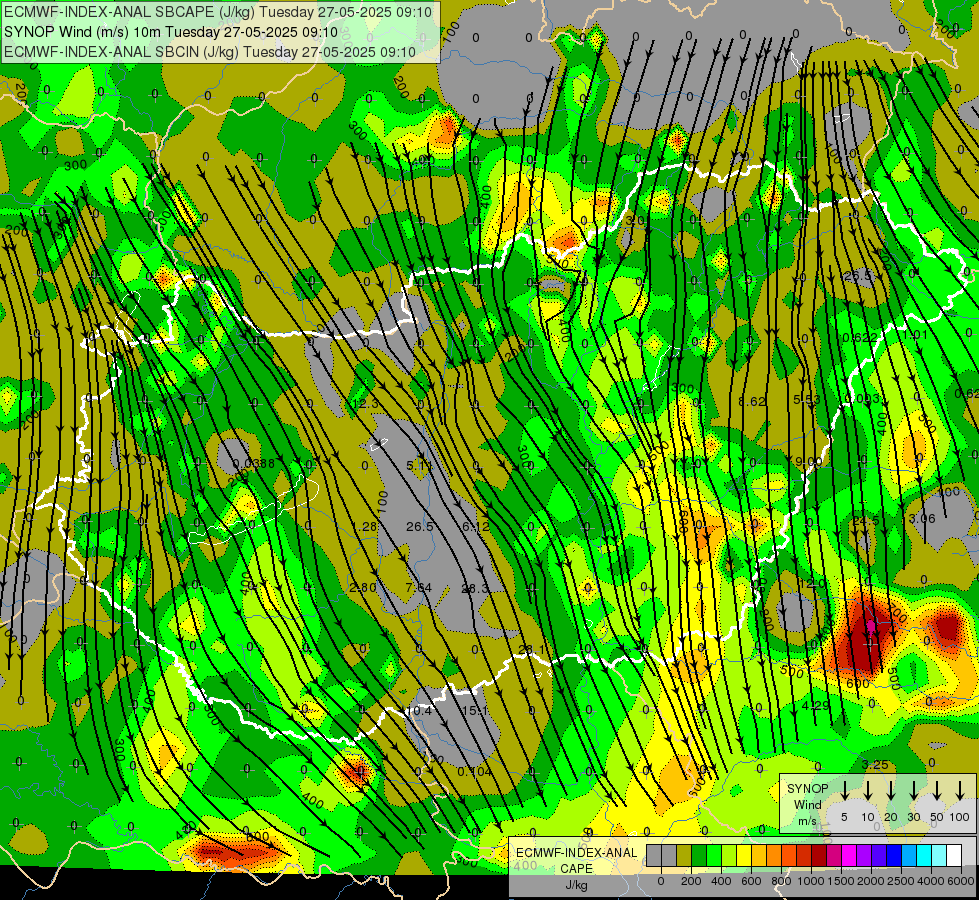Click the map value '4.29'
Image resolution: width=979 pixels, height=900 pixels.
click(815, 705)
